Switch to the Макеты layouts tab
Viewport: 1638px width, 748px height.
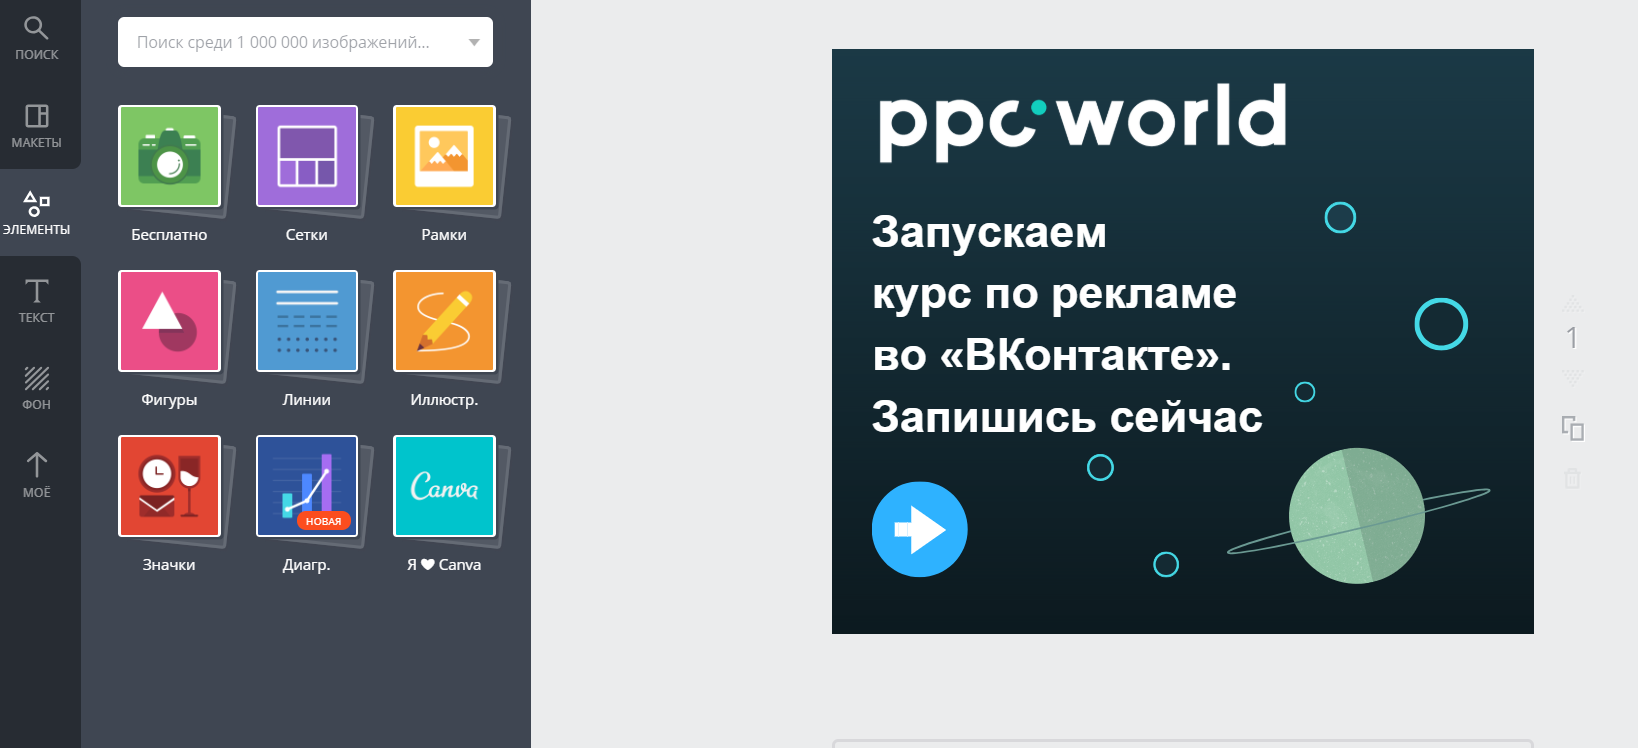click(x=36, y=126)
